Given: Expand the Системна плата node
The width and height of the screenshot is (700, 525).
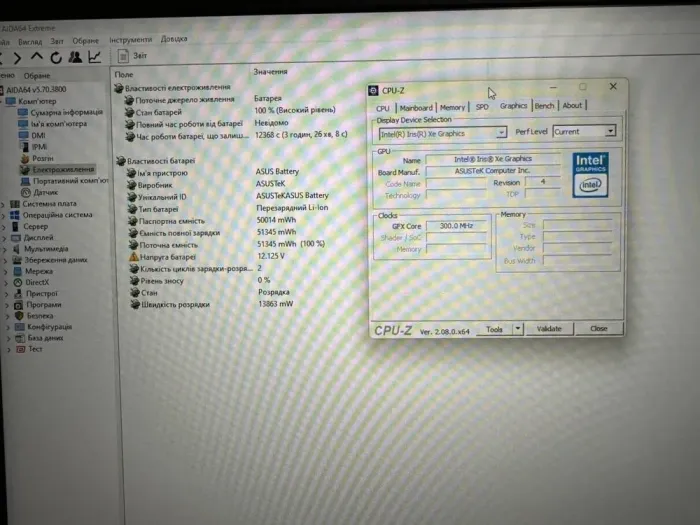Looking at the screenshot, I should click(x=4, y=204).
